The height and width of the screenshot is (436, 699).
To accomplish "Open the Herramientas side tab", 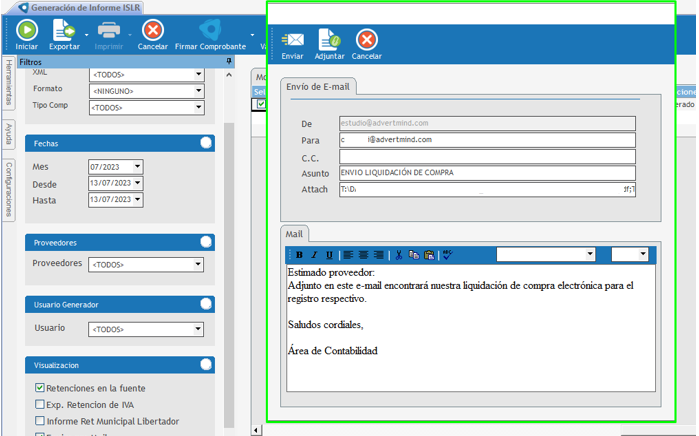I will [x=8, y=82].
